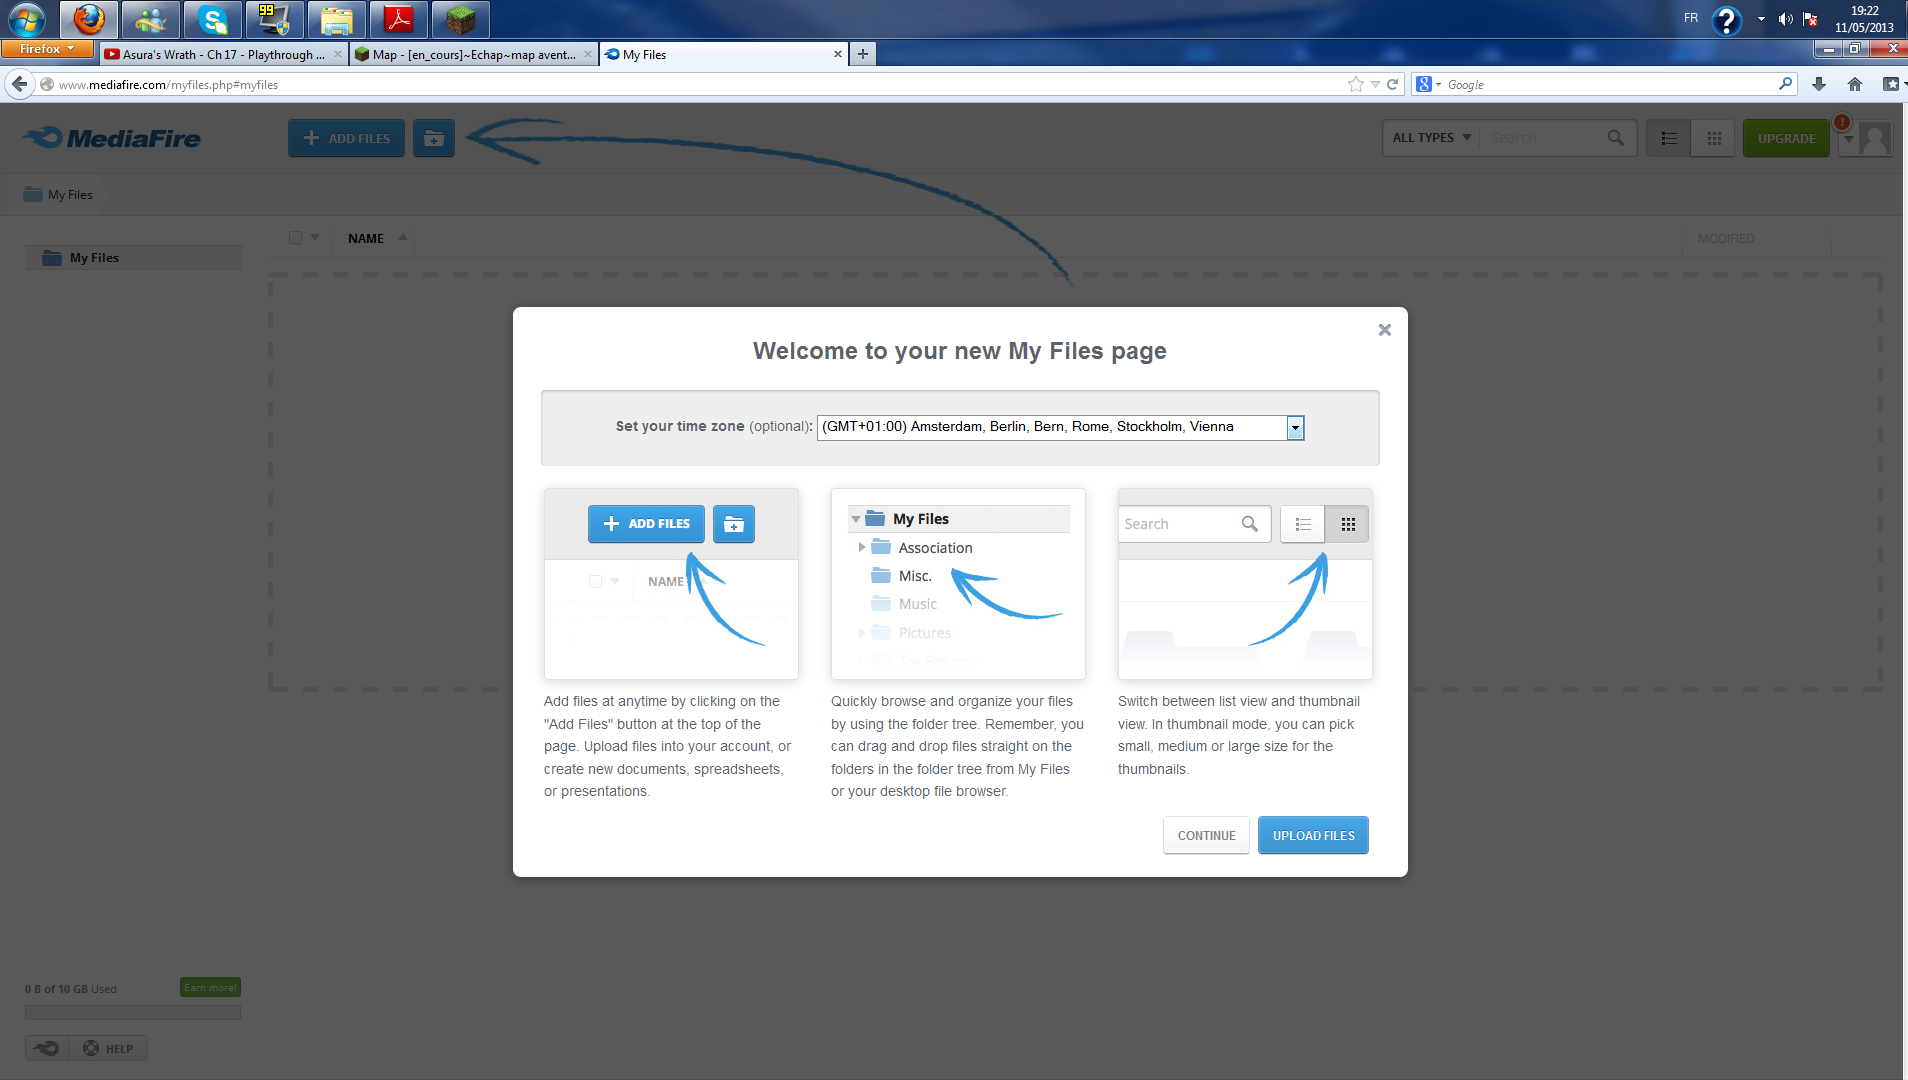Click Add Files in the page header
The width and height of the screenshot is (1908, 1080).
(346, 138)
